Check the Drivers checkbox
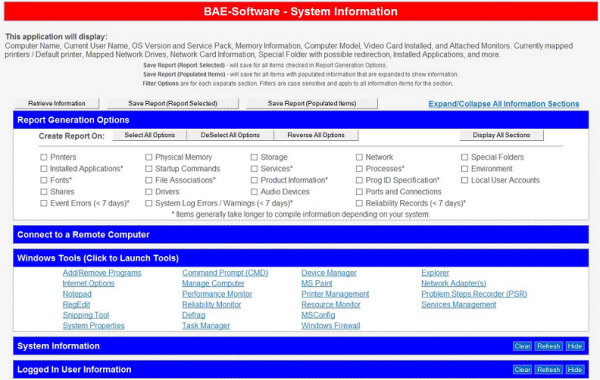 click(148, 192)
